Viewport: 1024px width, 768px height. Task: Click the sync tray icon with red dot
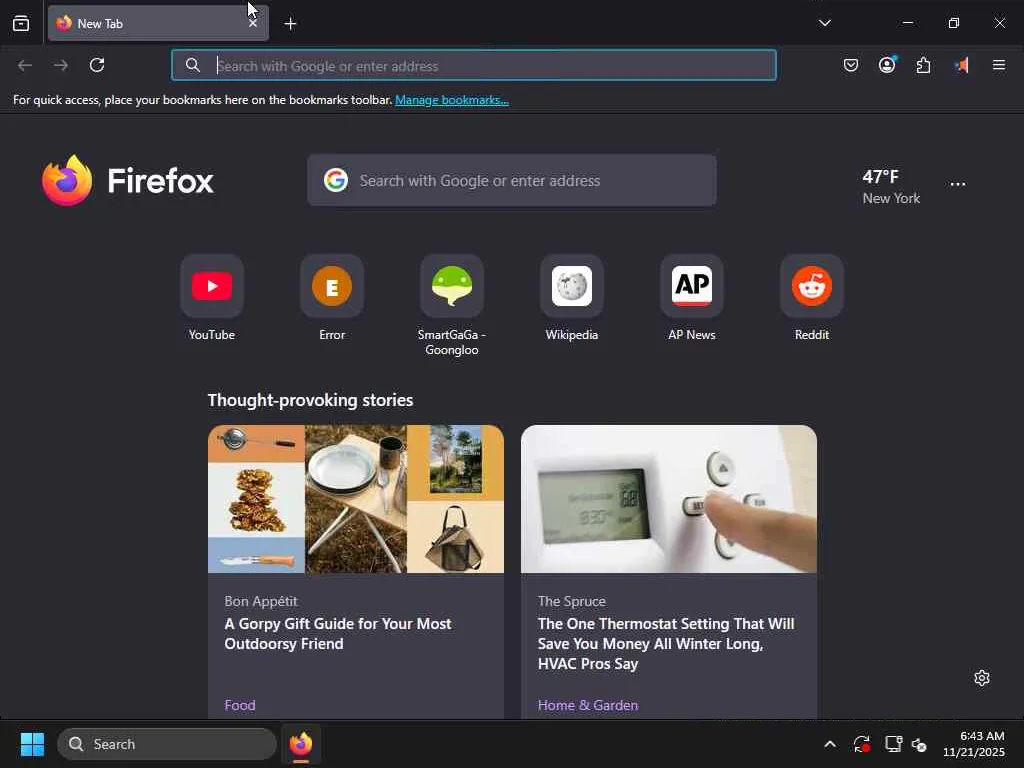tap(861, 744)
